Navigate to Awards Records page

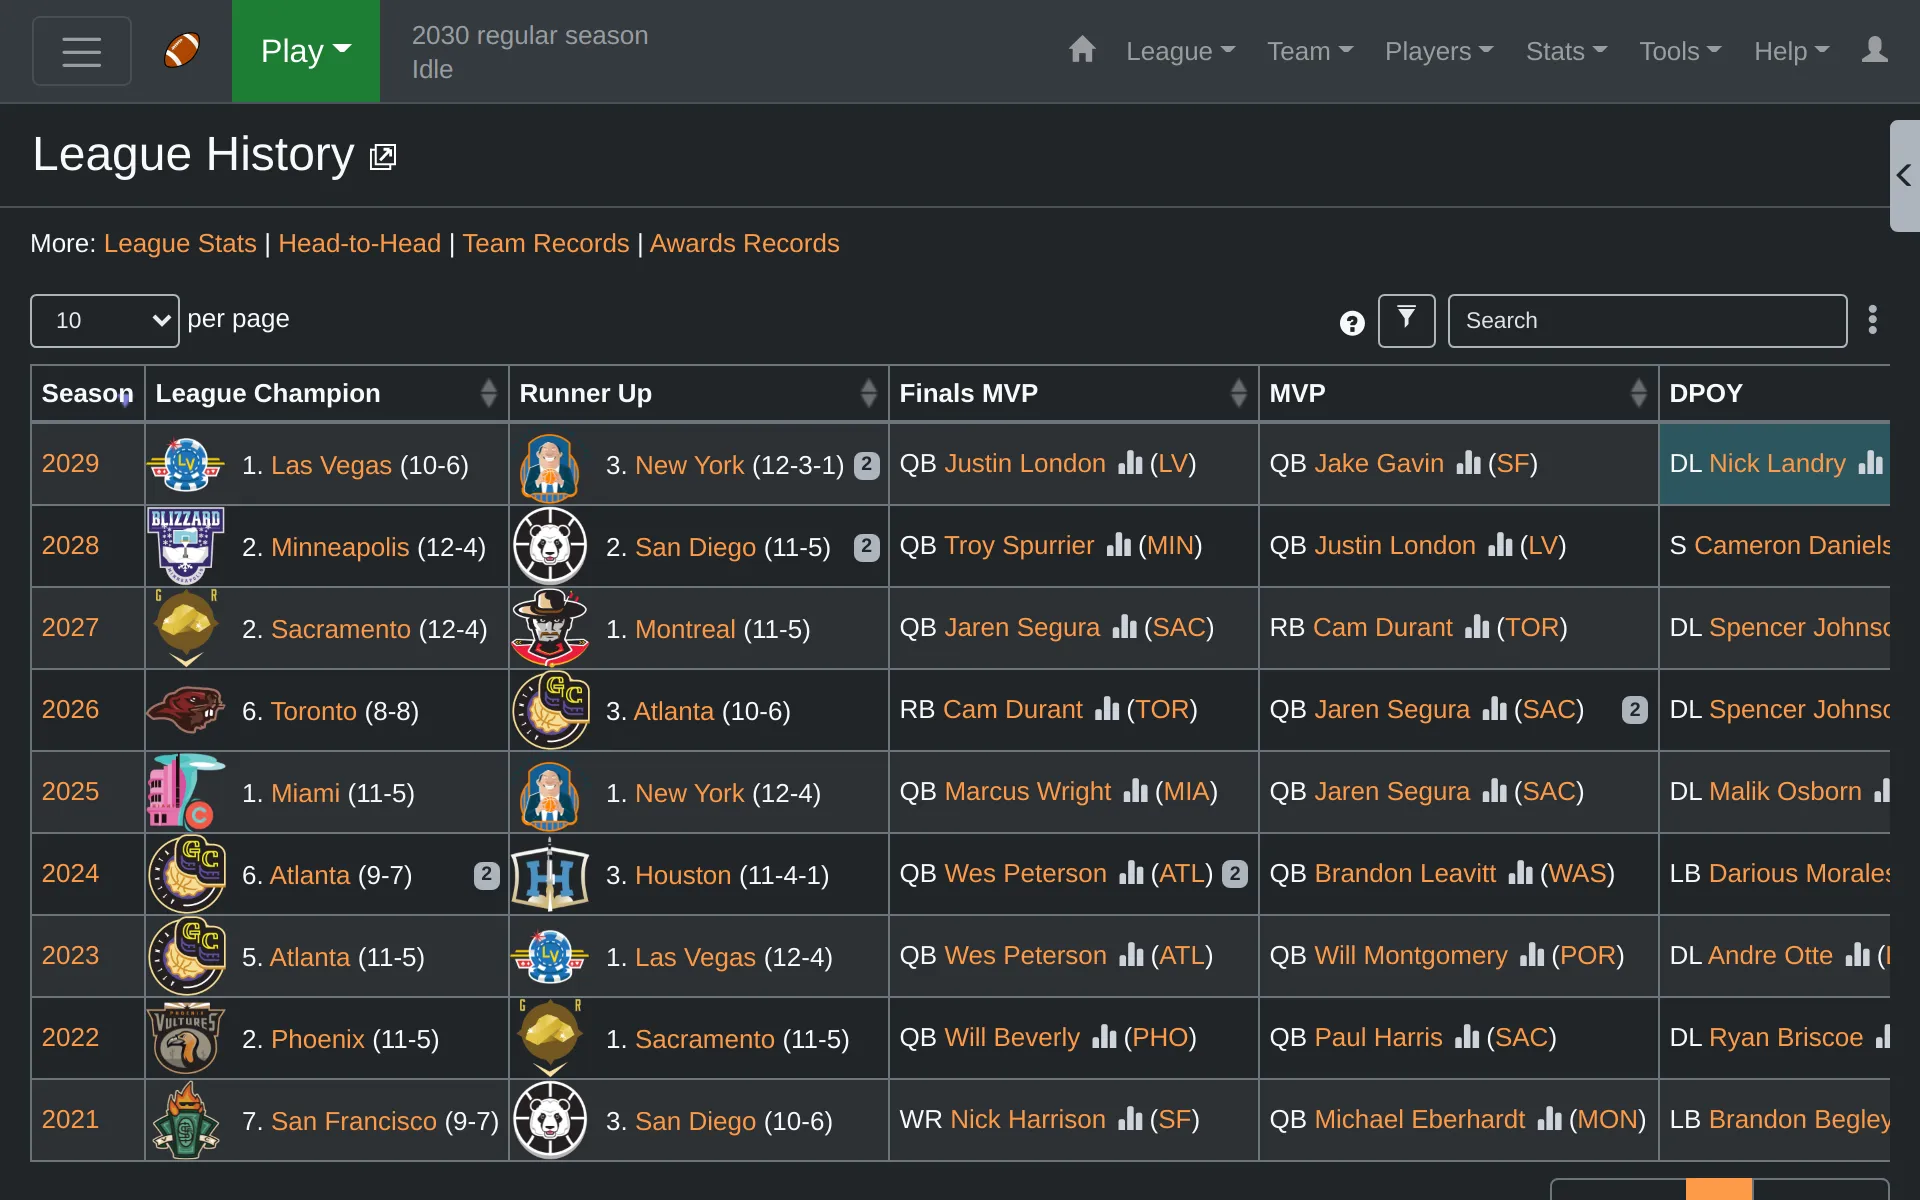pyautogui.click(x=744, y=243)
